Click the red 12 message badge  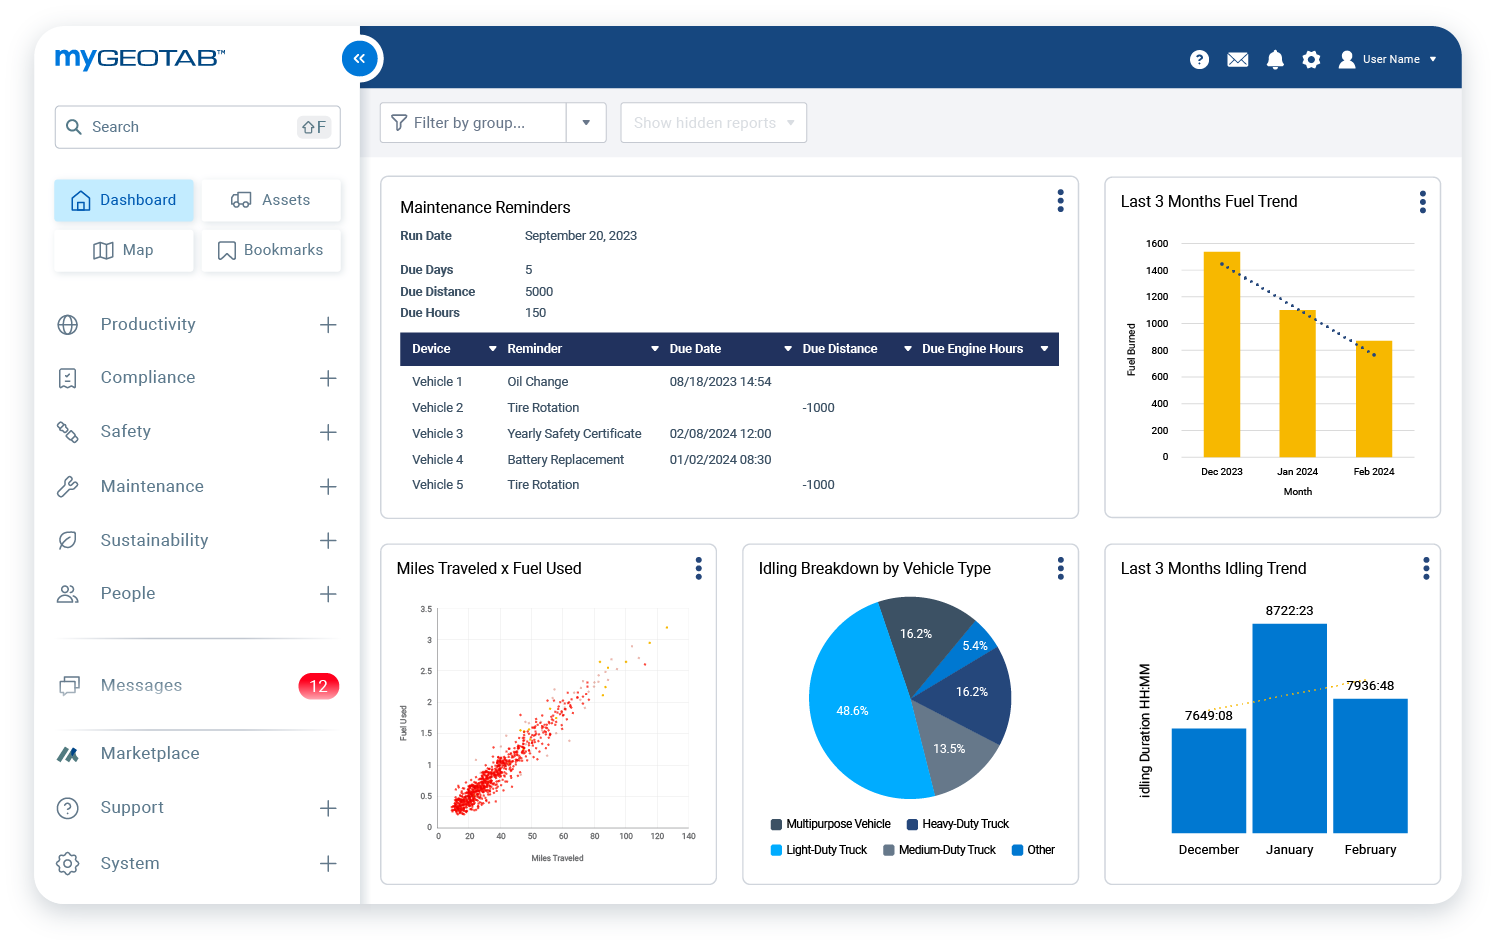click(x=318, y=686)
